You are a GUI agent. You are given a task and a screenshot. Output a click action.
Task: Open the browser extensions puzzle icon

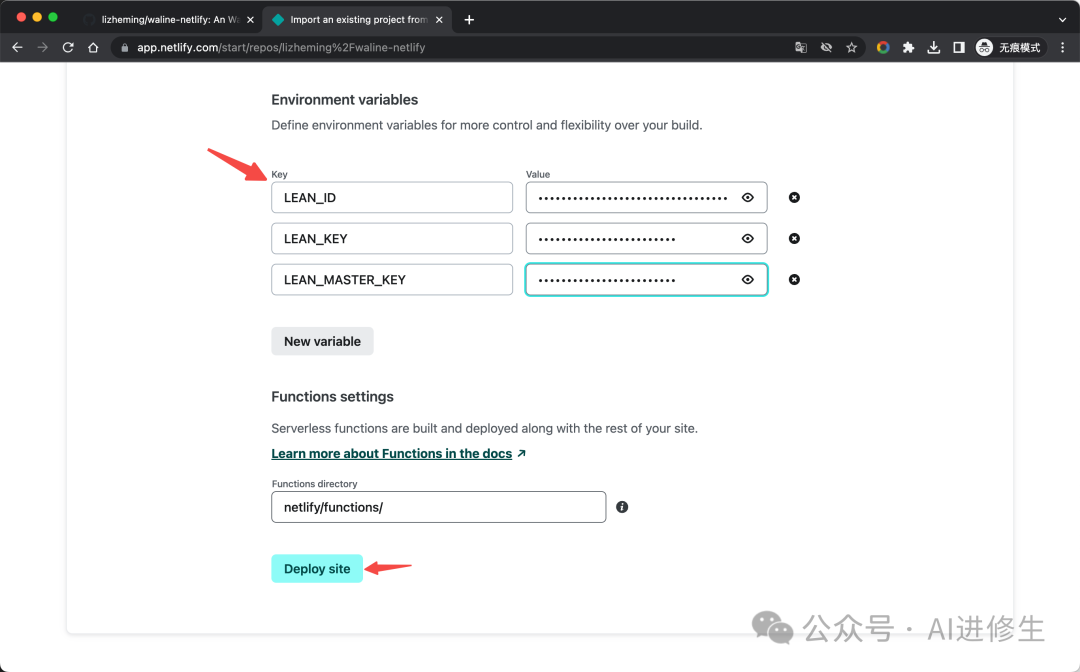[x=908, y=47]
